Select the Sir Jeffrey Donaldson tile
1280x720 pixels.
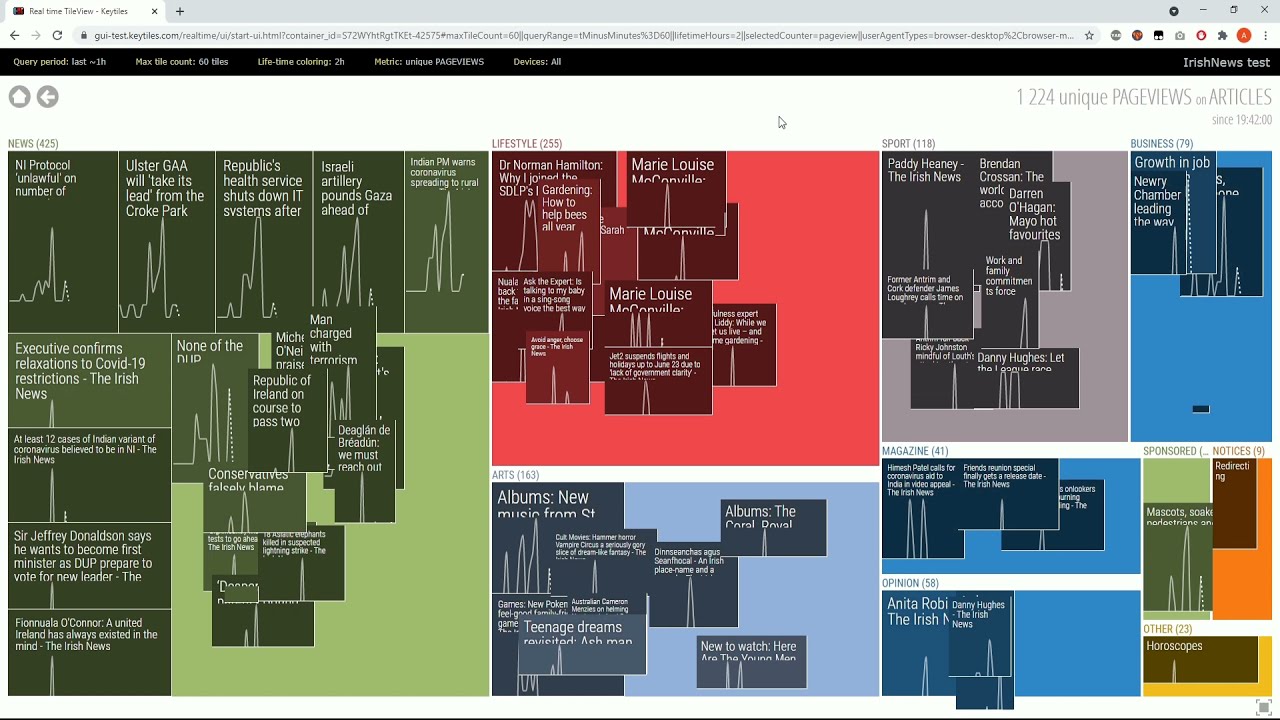(x=89, y=566)
